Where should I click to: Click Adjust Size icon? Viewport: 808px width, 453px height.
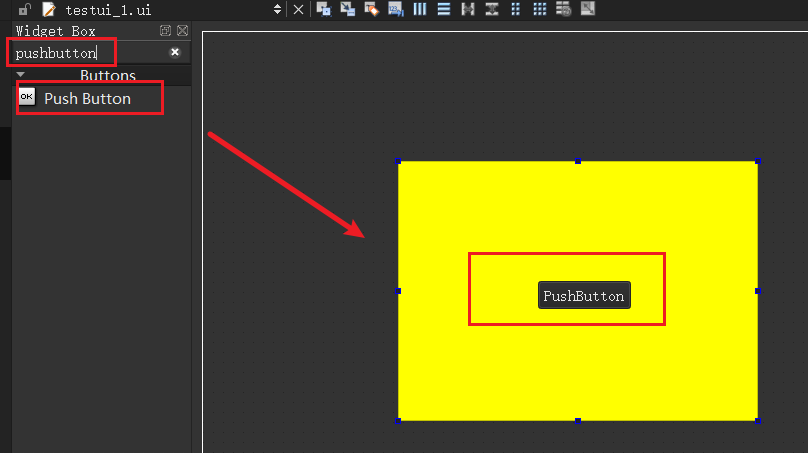588,9
